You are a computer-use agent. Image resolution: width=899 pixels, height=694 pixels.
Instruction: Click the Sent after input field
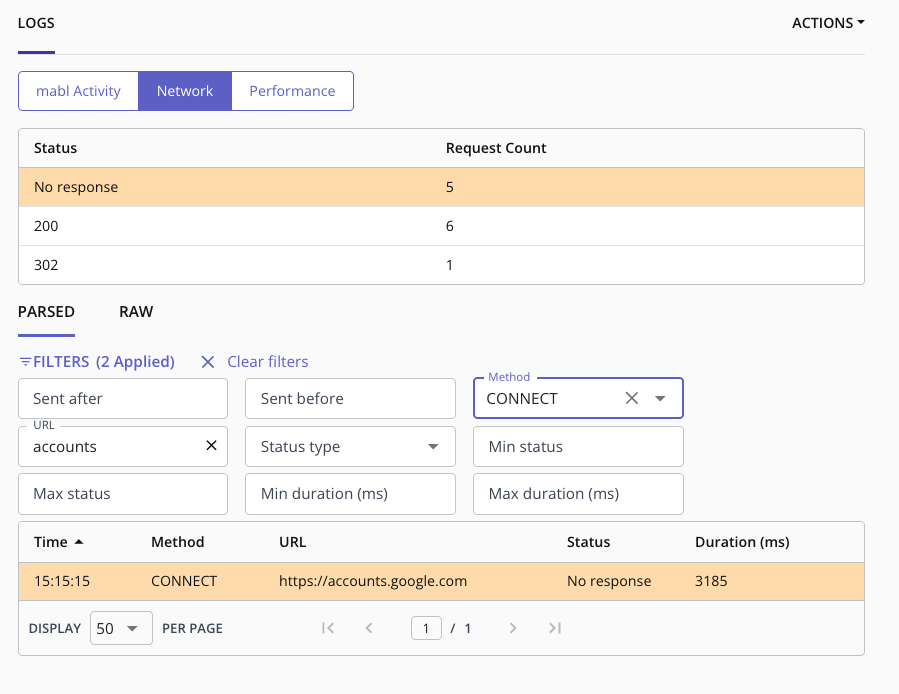coord(123,399)
